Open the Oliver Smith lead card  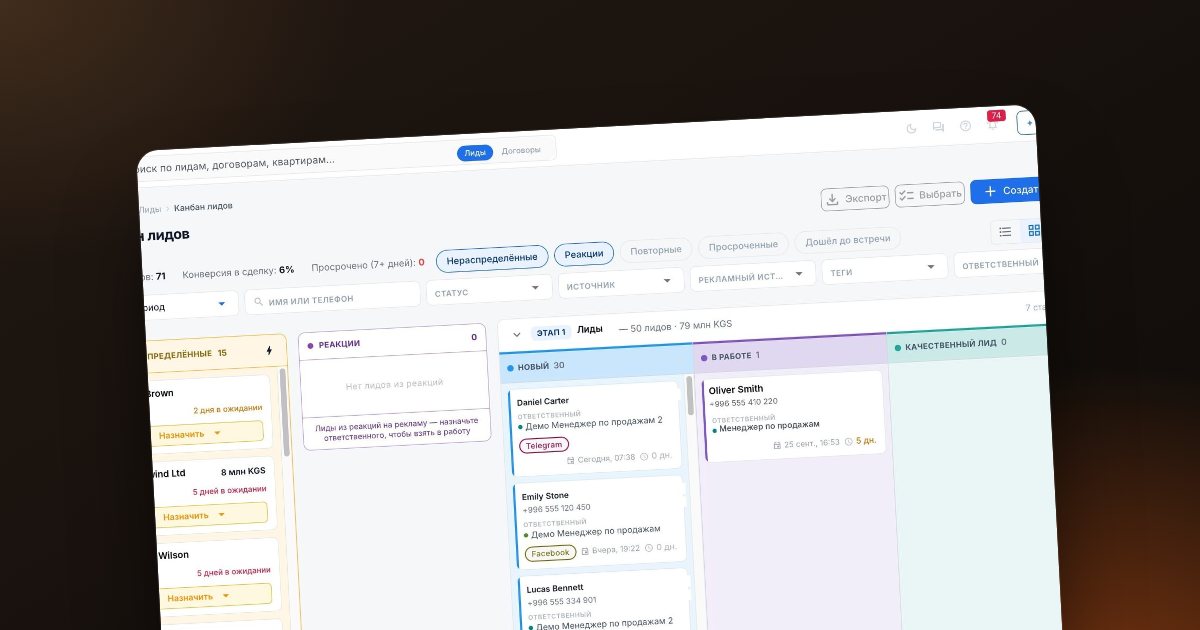[x=795, y=416]
